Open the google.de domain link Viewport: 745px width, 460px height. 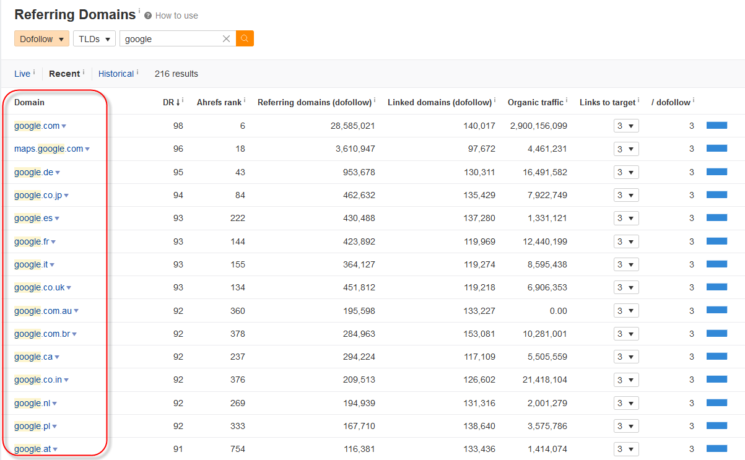click(x=33, y=172)
